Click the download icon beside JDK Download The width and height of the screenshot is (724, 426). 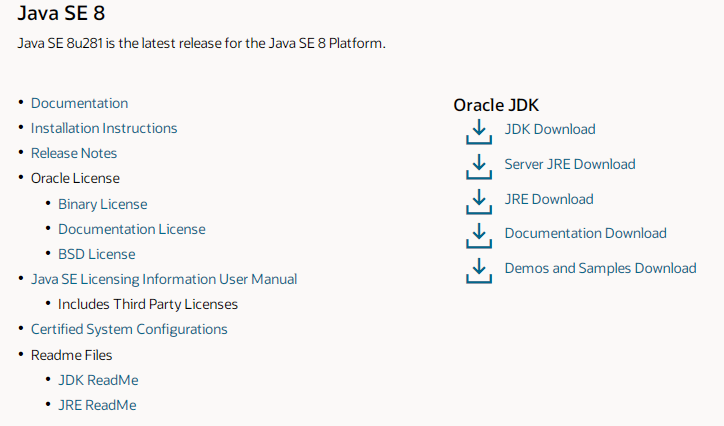[479, 132]
